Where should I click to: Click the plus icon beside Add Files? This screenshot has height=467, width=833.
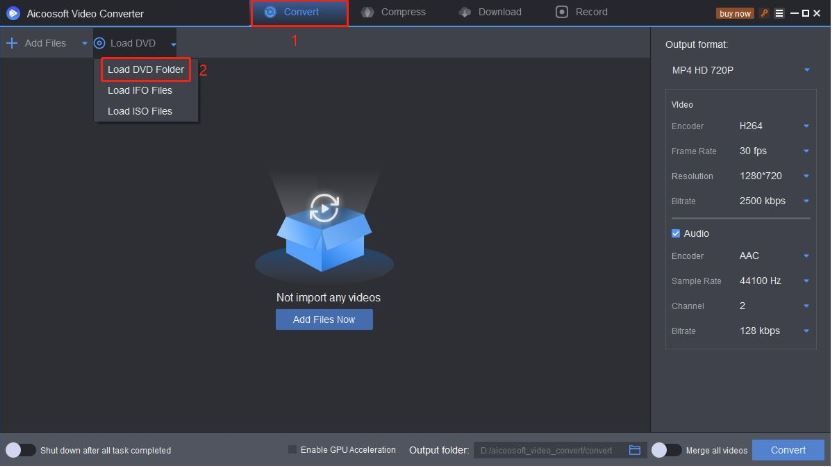click(12, 43)
